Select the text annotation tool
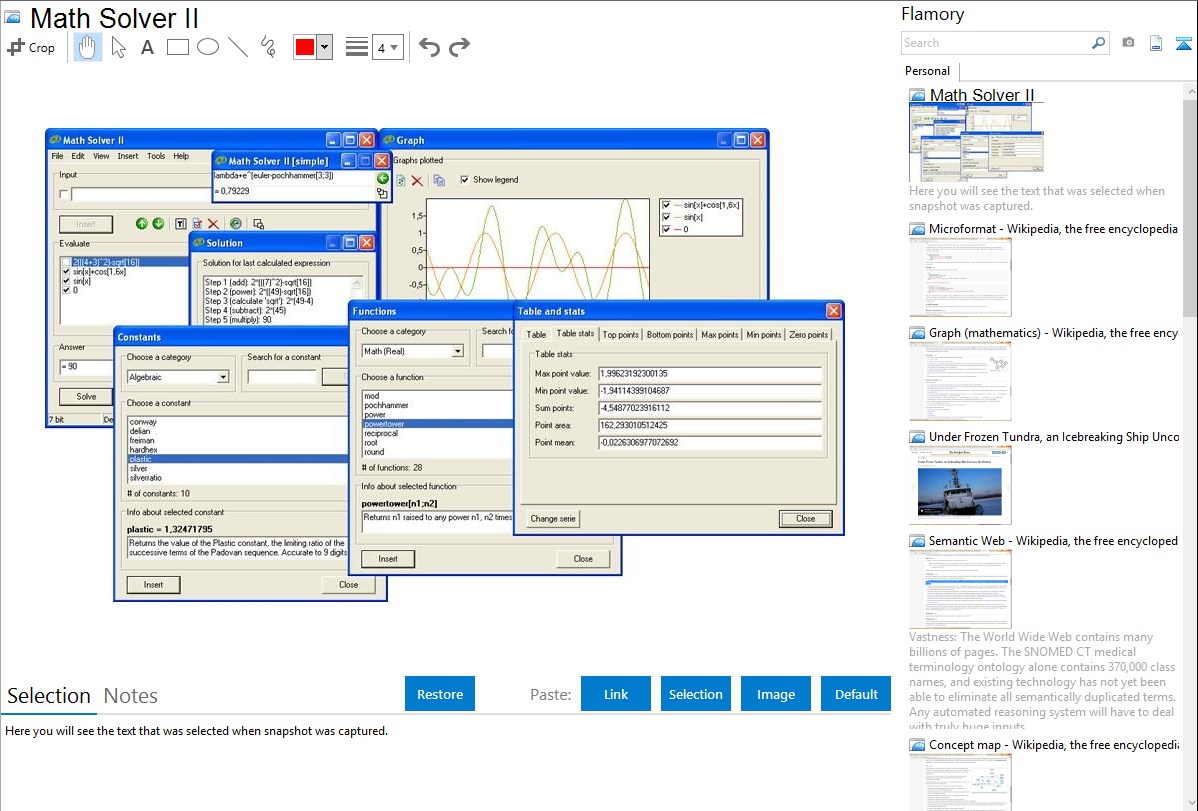Image resolution: width=1198 pixels, height=811 pixels. click(x=147, y=47)
